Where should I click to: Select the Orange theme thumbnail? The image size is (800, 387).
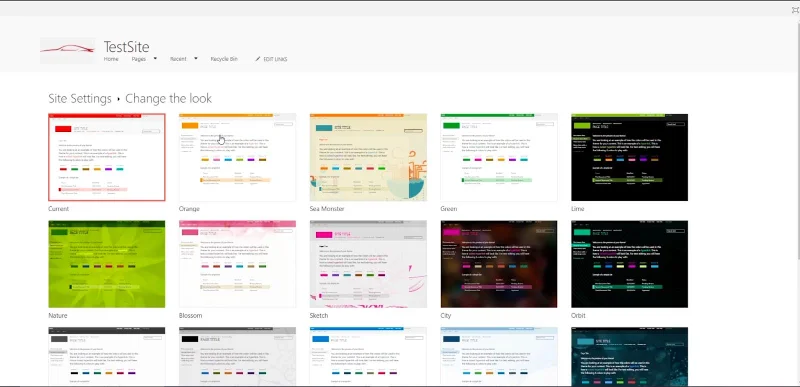(237, 158)
